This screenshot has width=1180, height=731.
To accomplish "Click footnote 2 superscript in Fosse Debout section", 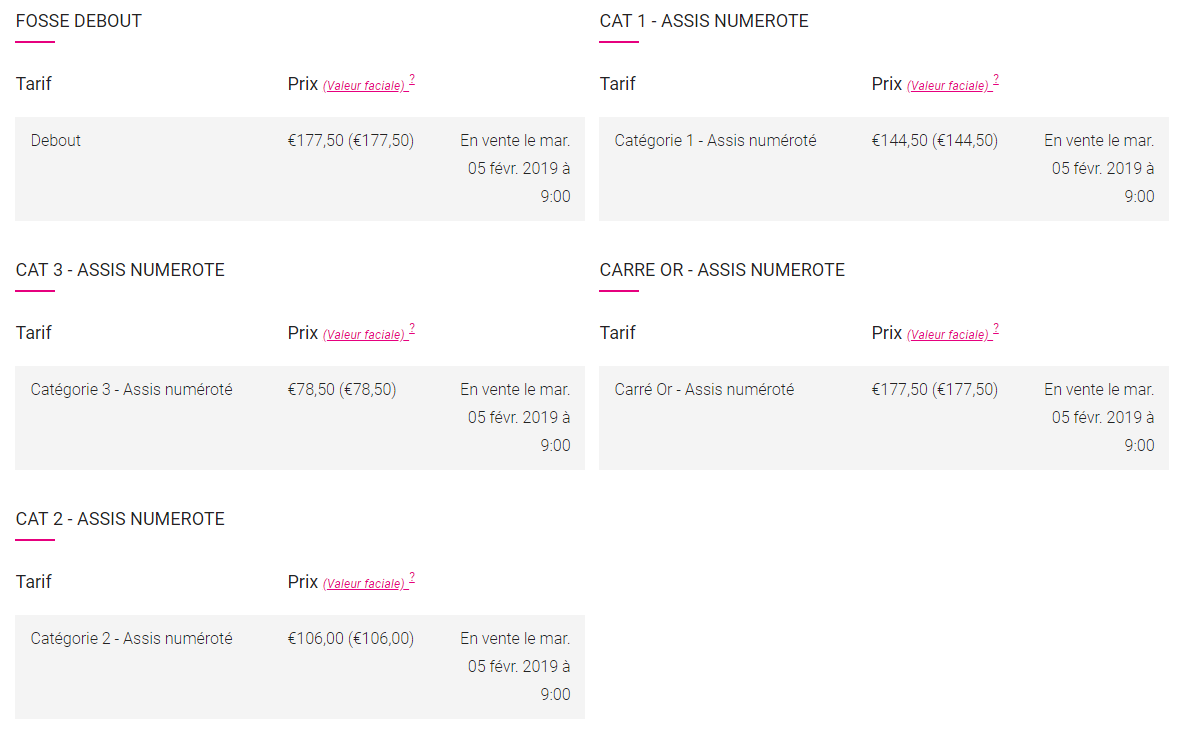I will (412, 80).
